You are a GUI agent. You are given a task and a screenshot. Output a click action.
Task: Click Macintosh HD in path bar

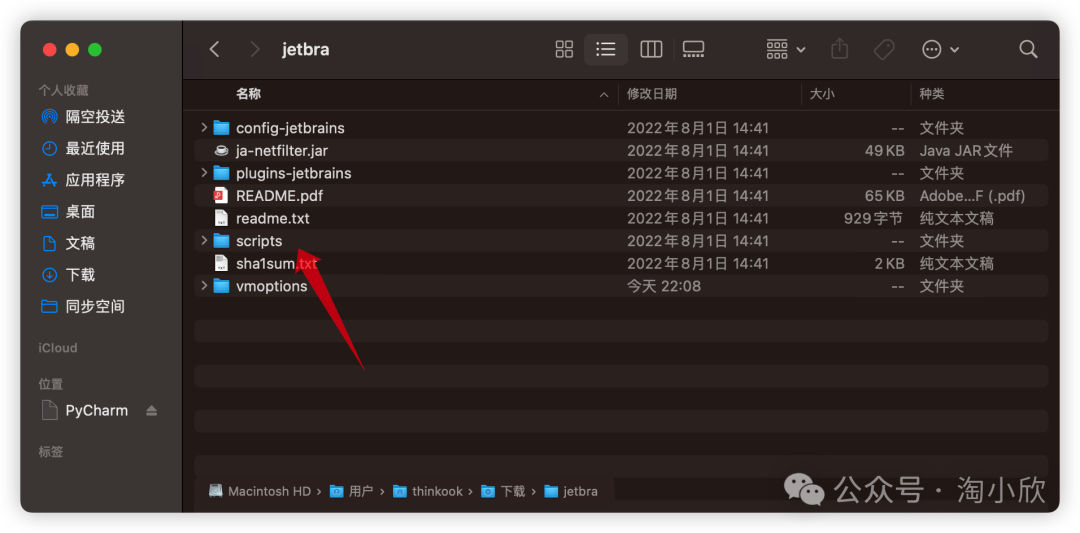(x=260, y=491)
